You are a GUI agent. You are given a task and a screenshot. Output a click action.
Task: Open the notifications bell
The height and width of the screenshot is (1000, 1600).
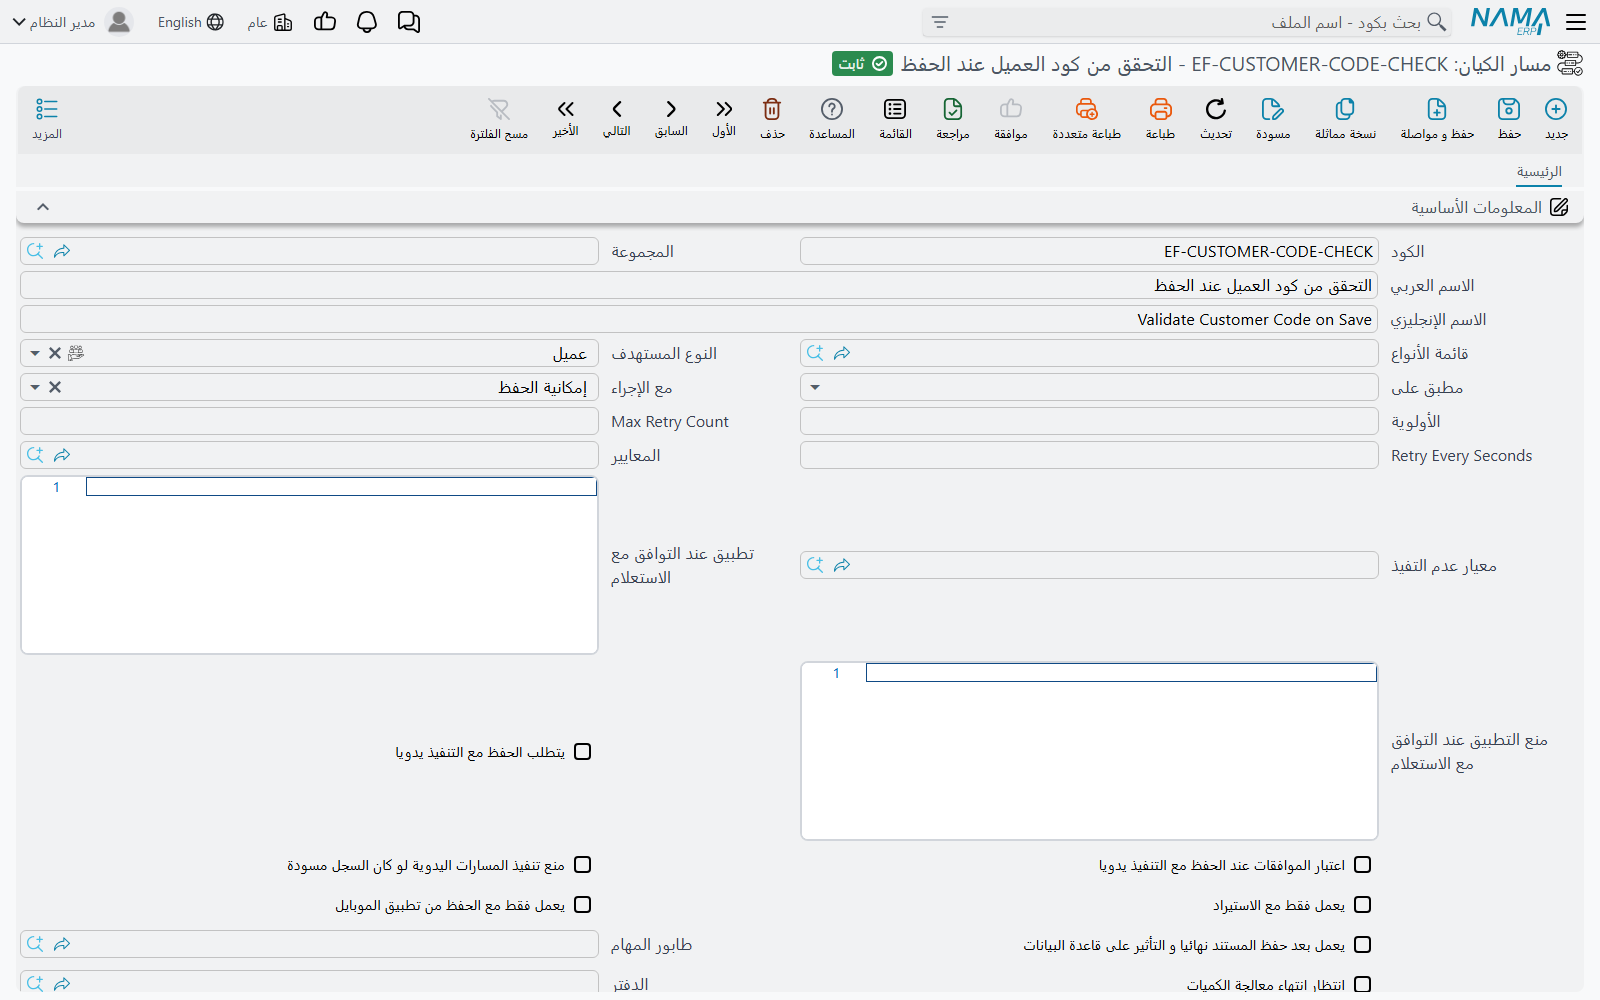(x=367, y=22)
